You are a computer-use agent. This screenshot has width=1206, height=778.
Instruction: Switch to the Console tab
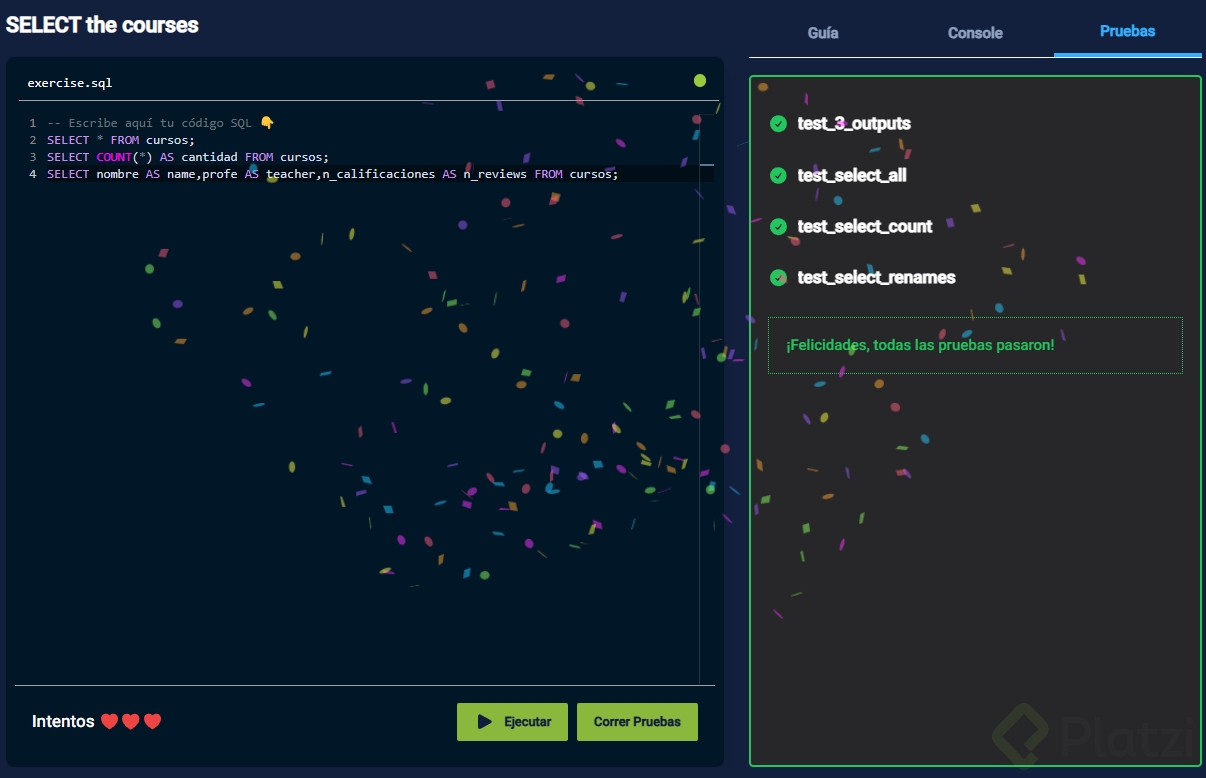975,32
